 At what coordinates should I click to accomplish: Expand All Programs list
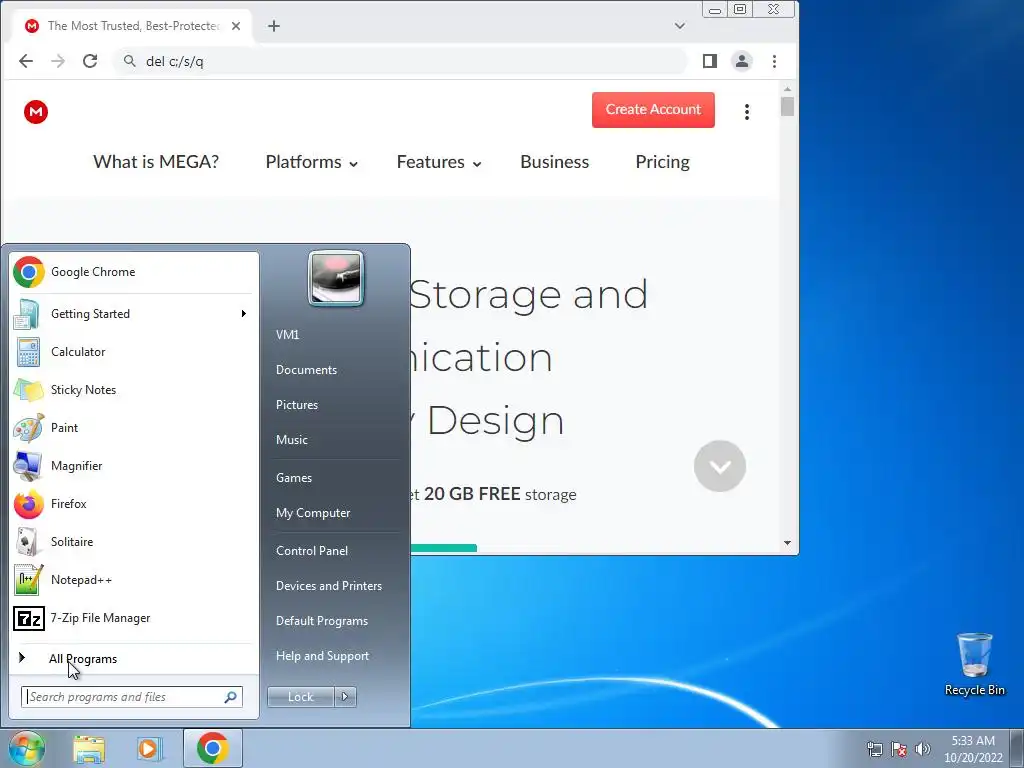tap(133, 659)
